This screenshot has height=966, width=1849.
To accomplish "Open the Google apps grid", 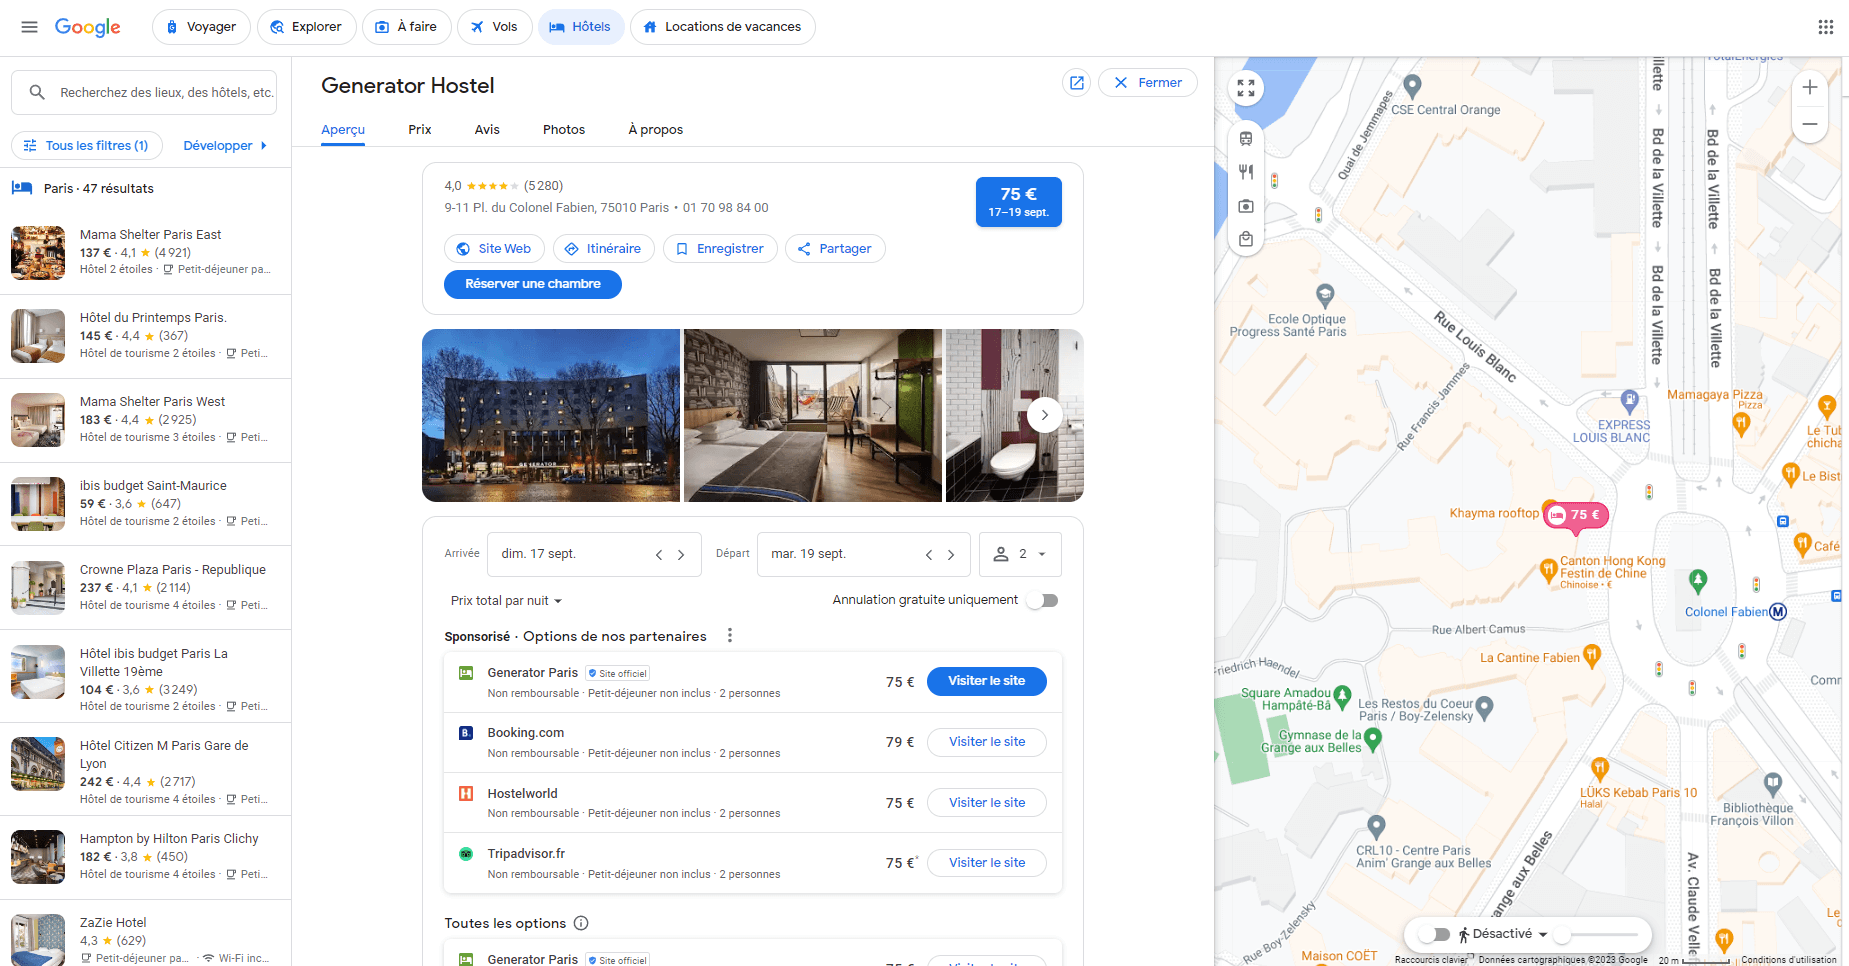I will point(1826,26).
